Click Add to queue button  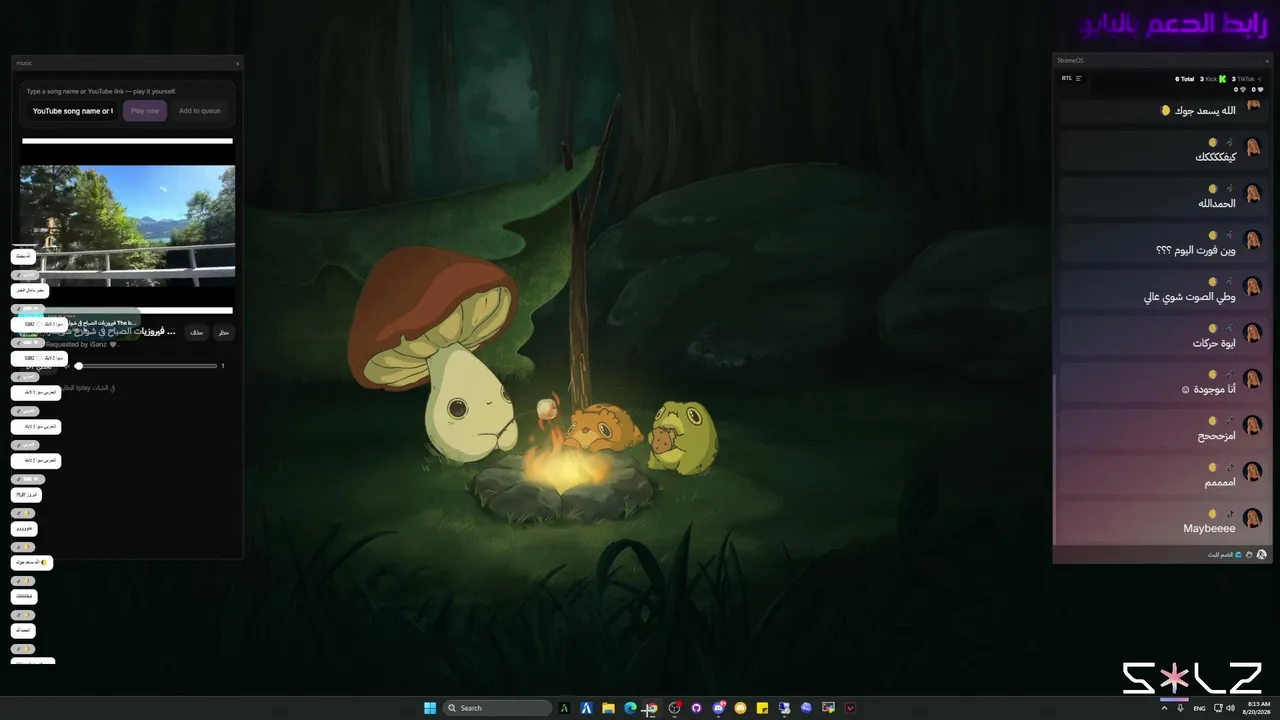(x=200, y=111)
